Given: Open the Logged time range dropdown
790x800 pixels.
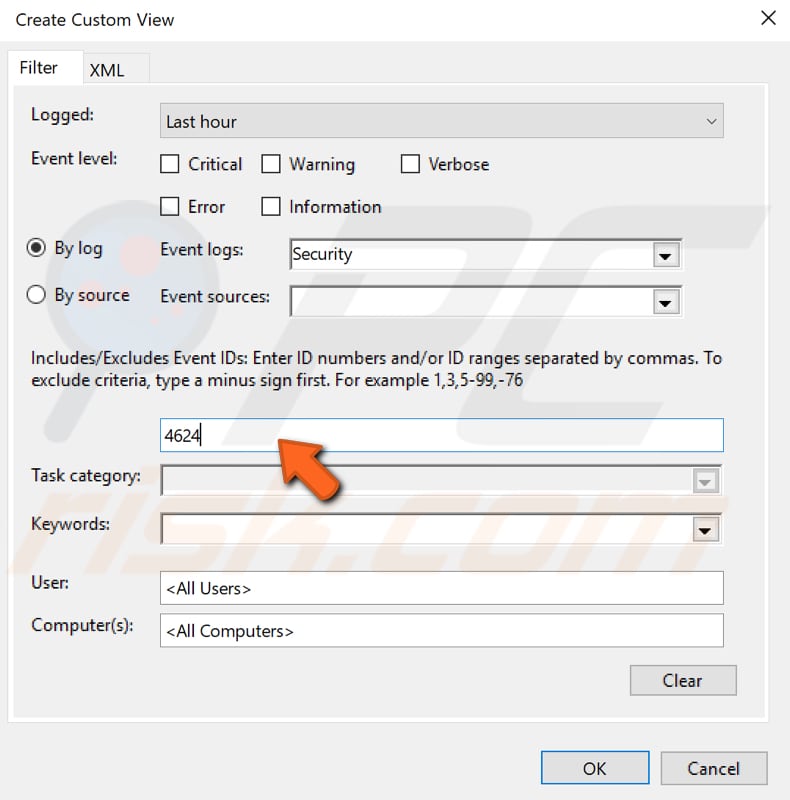Looking at the screenshot, I should pos(441,121).
